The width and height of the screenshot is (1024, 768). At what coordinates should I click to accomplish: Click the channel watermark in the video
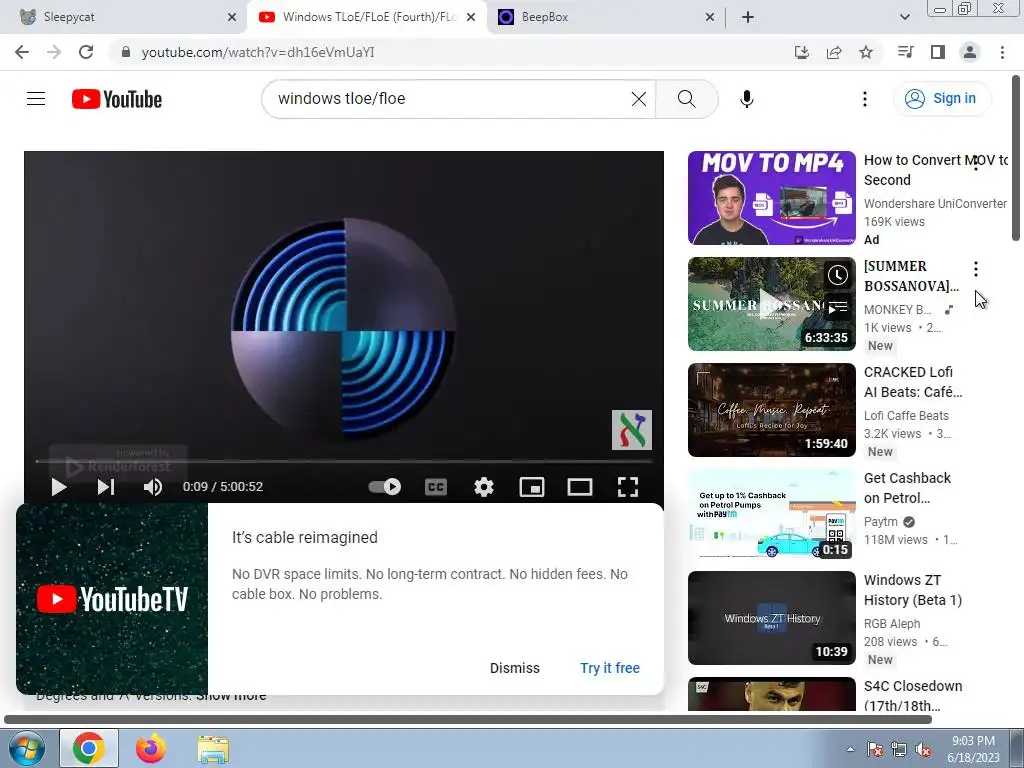632,430
